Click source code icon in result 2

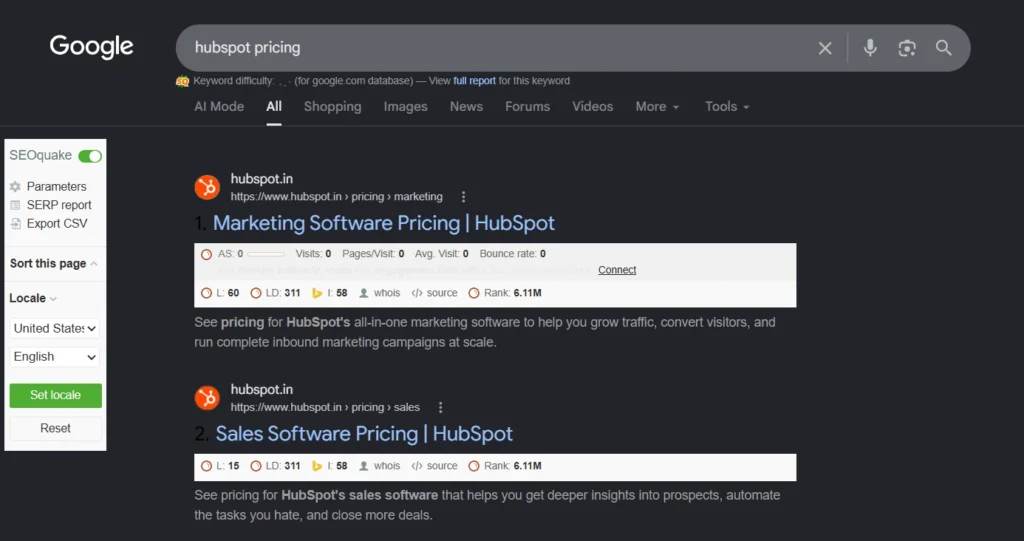pos(417,467)
